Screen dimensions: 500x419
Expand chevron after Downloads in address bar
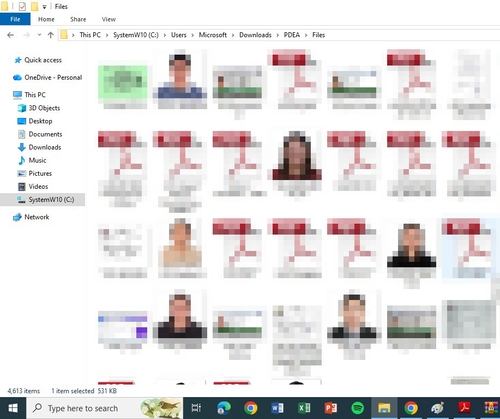pyautogui.click(x=277, y=35)
